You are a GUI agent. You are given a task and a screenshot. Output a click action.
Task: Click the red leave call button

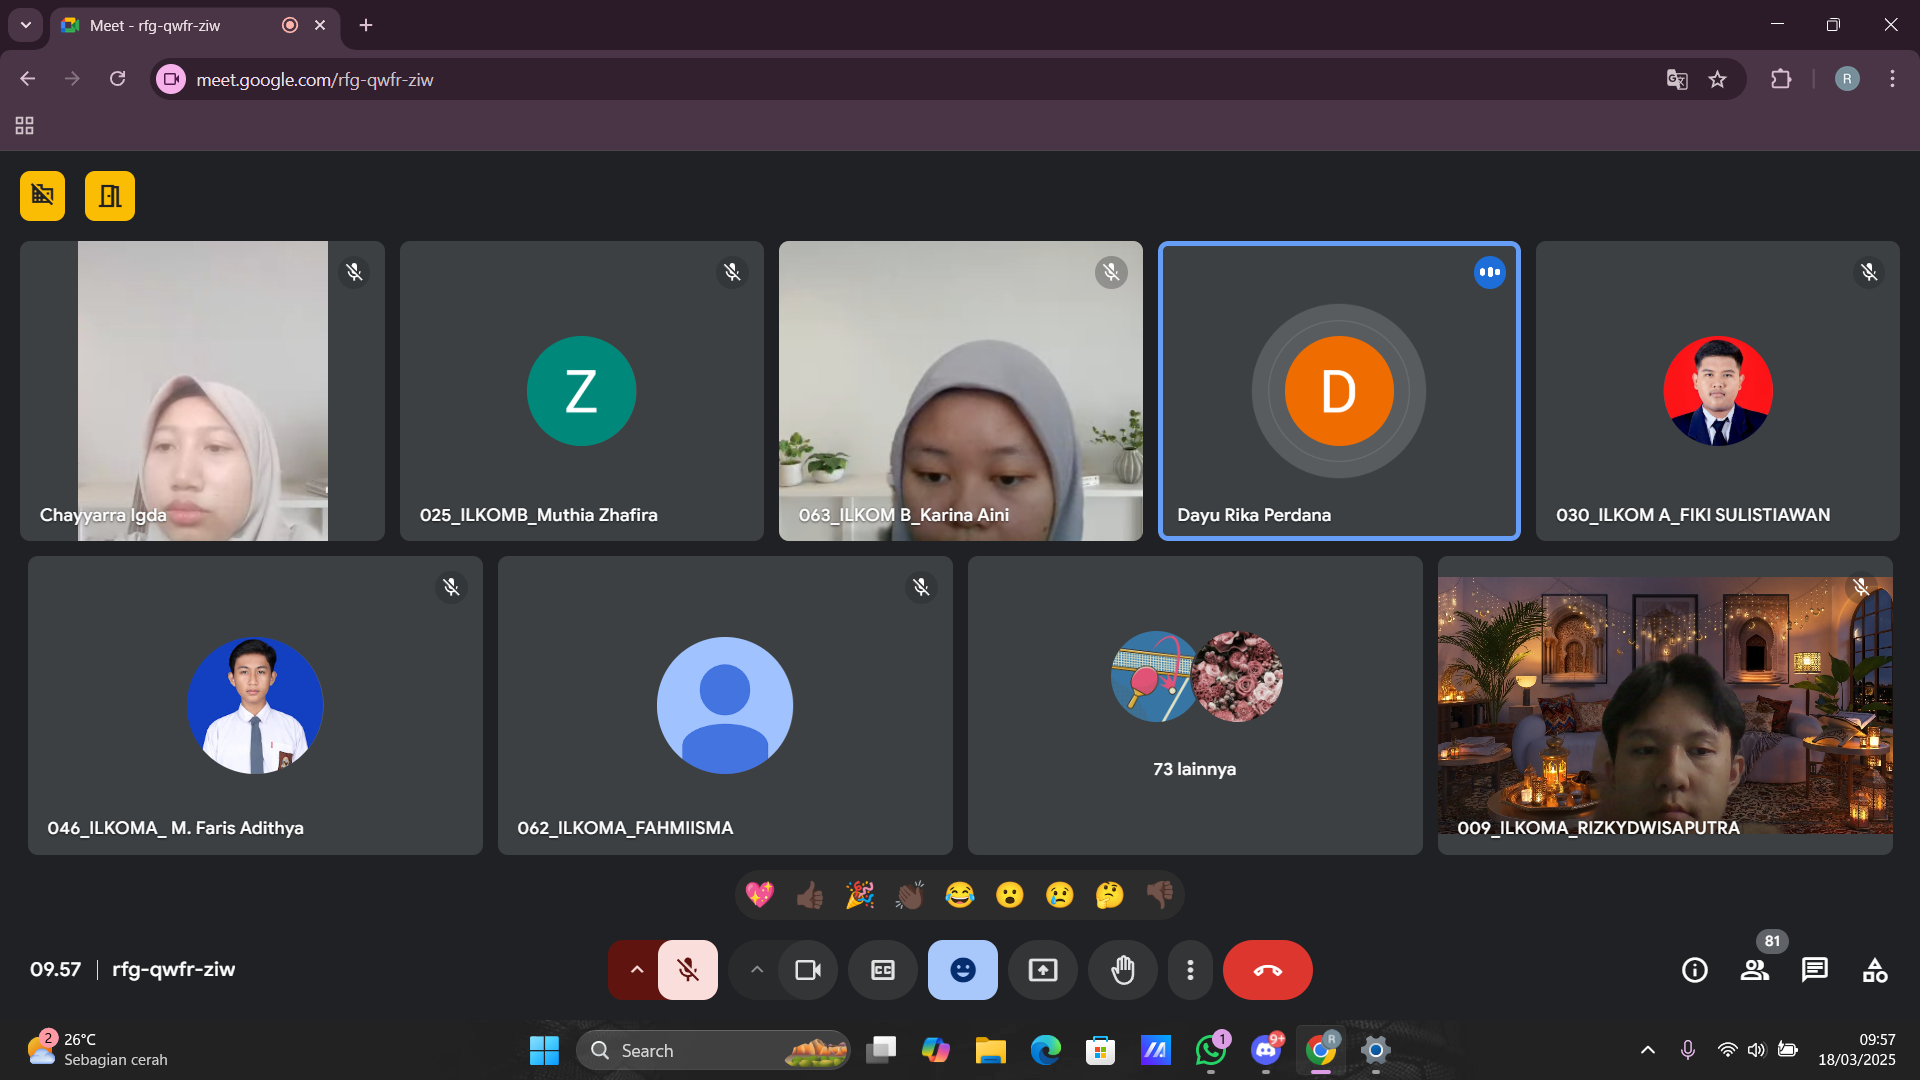point(1267,970)
